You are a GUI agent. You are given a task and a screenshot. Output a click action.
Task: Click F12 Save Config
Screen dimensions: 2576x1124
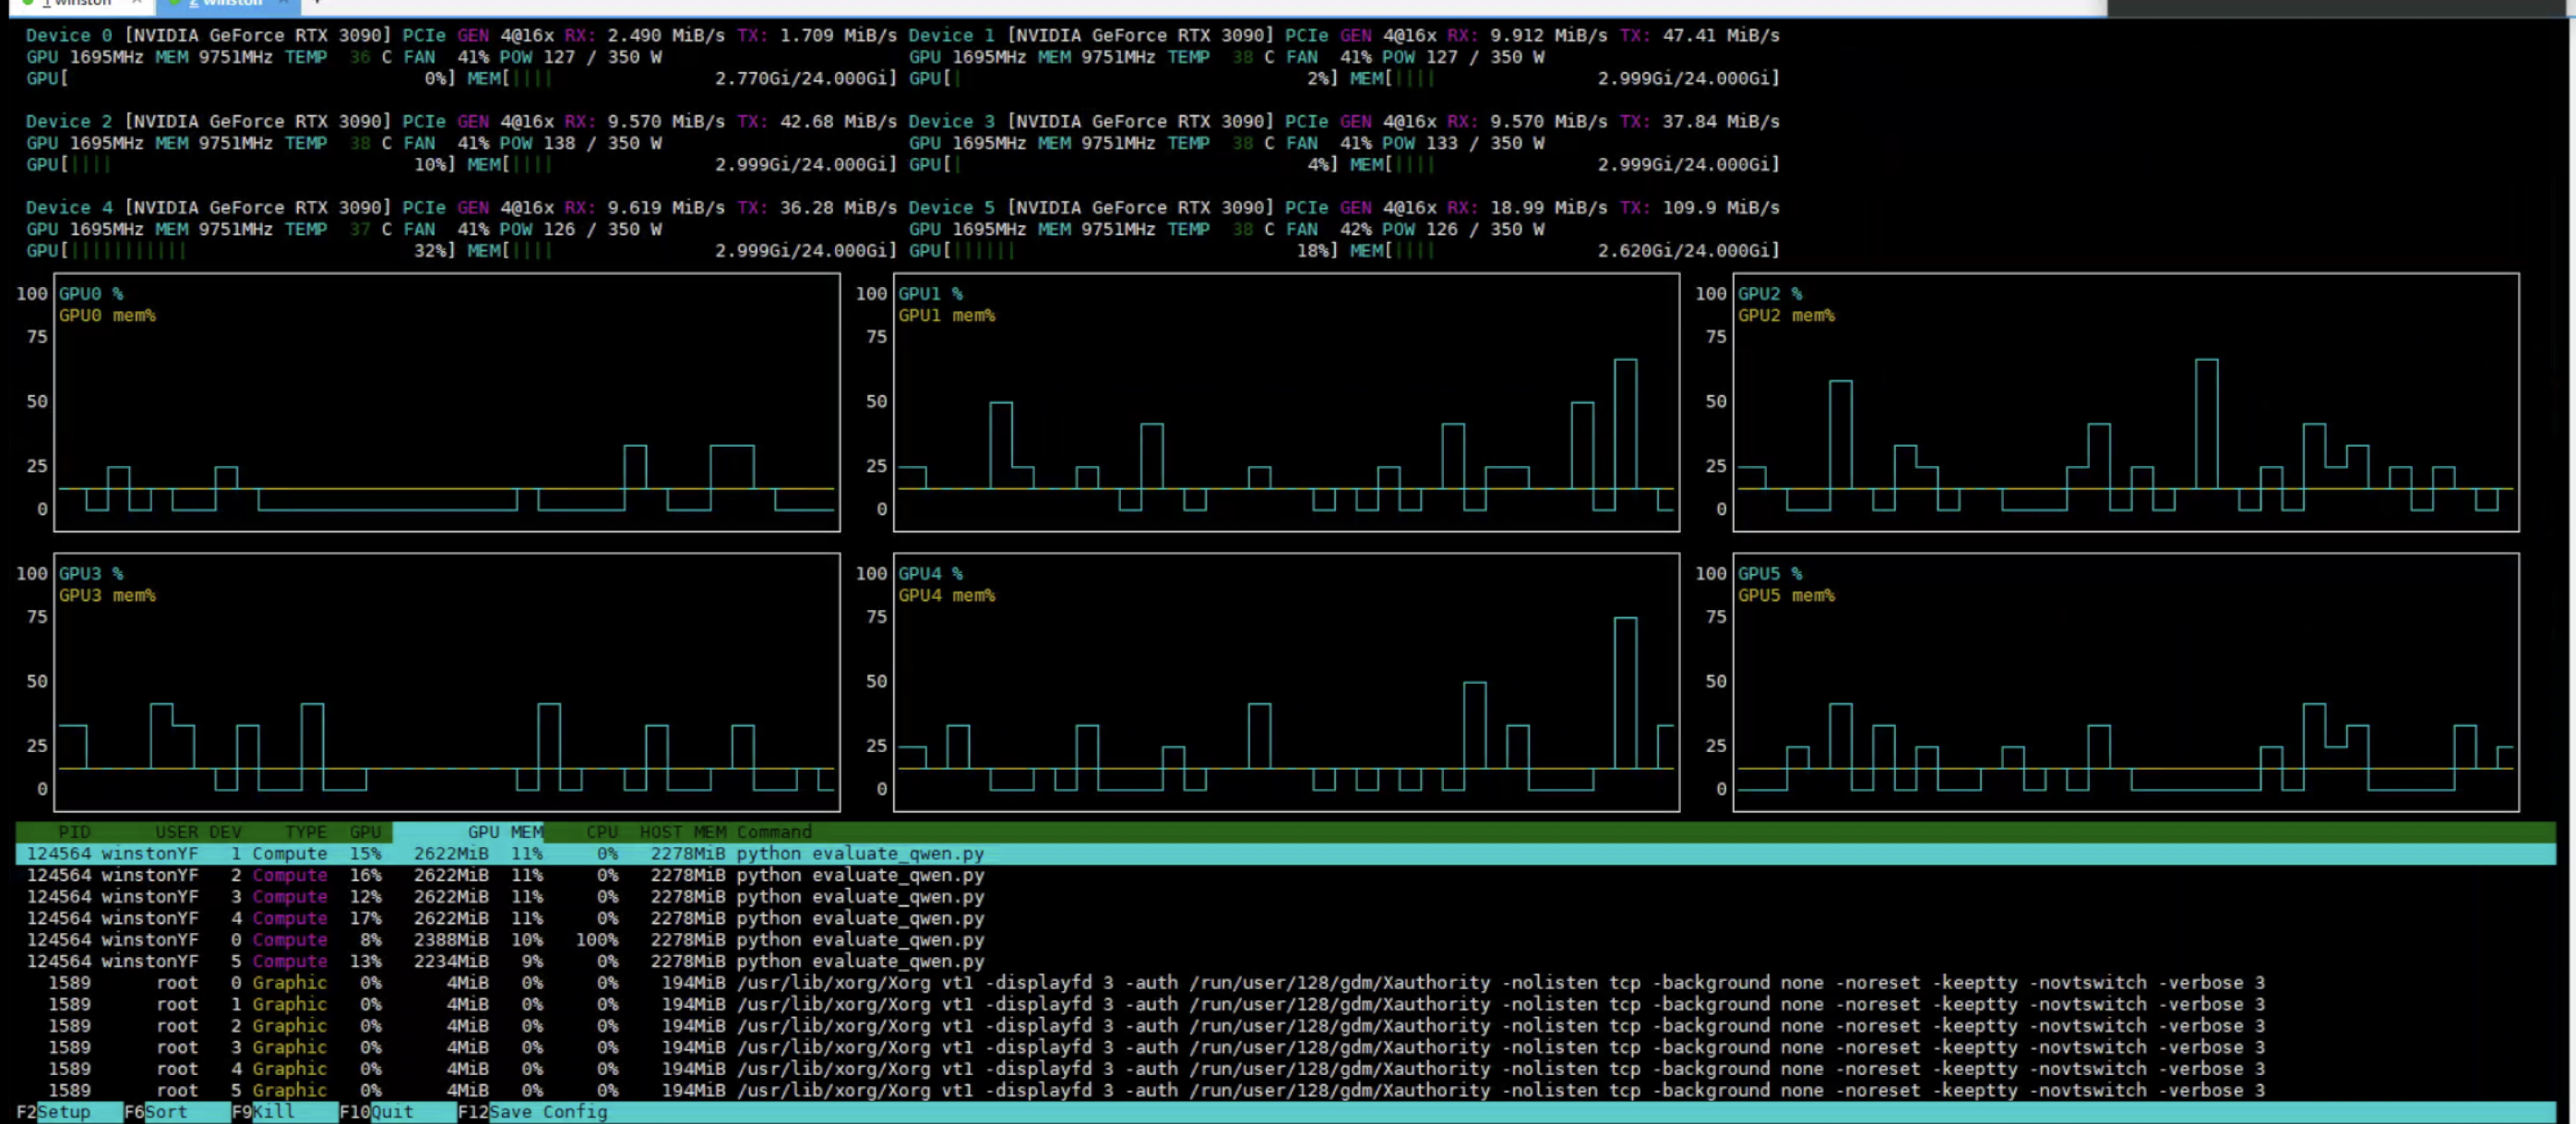tap(532, 1112)
